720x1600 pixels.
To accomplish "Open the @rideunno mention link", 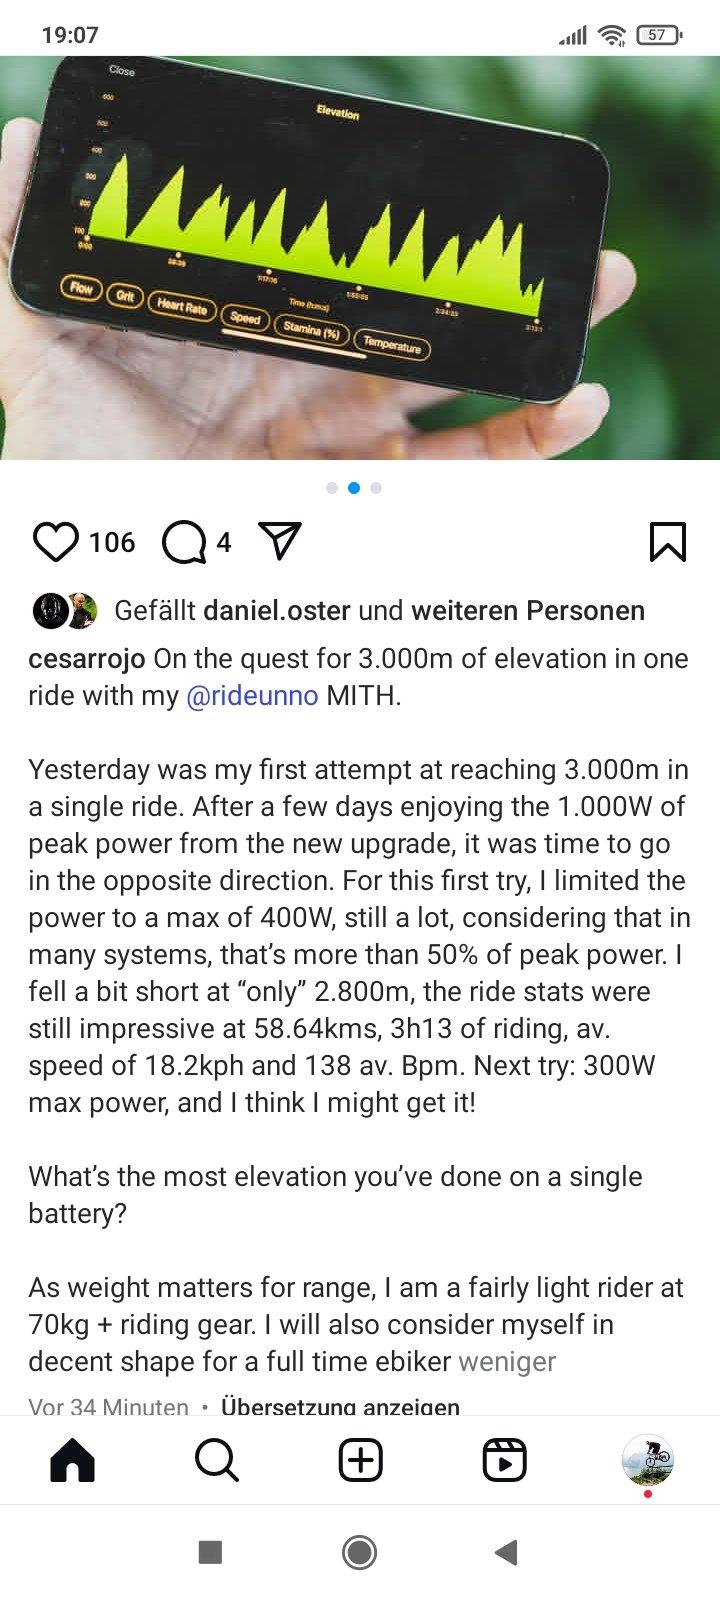I will (252, 696).
